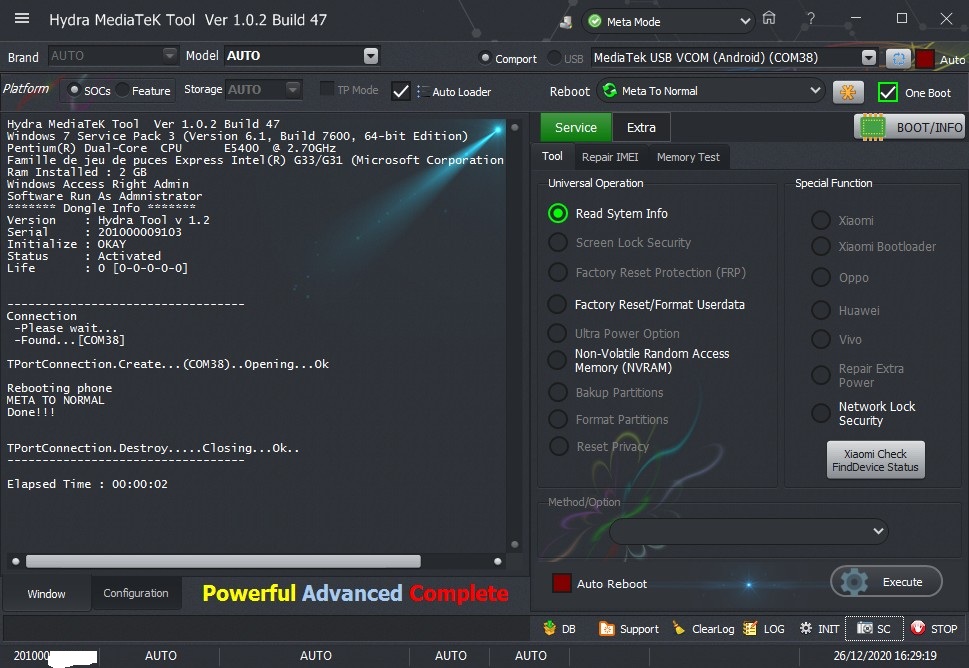Open the hamburger main menu

pos(22,19)
